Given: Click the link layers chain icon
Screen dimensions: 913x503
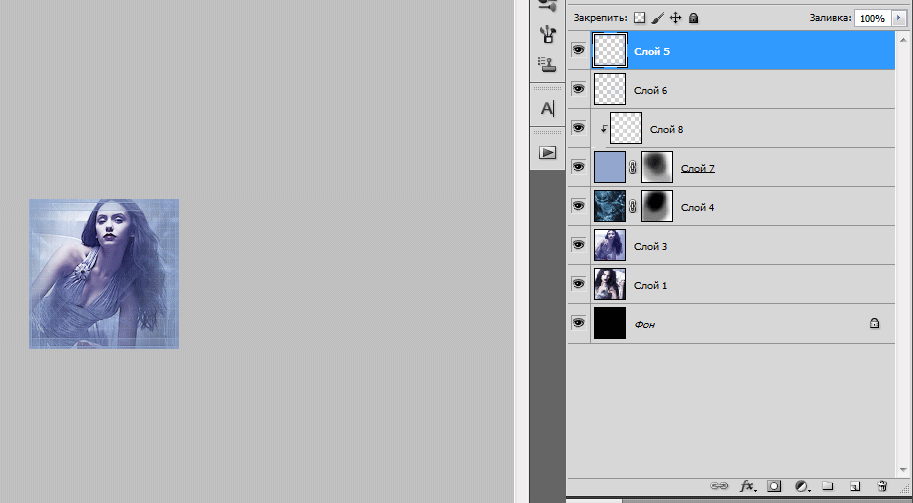Looking at the screenshot, I should 719,486.
